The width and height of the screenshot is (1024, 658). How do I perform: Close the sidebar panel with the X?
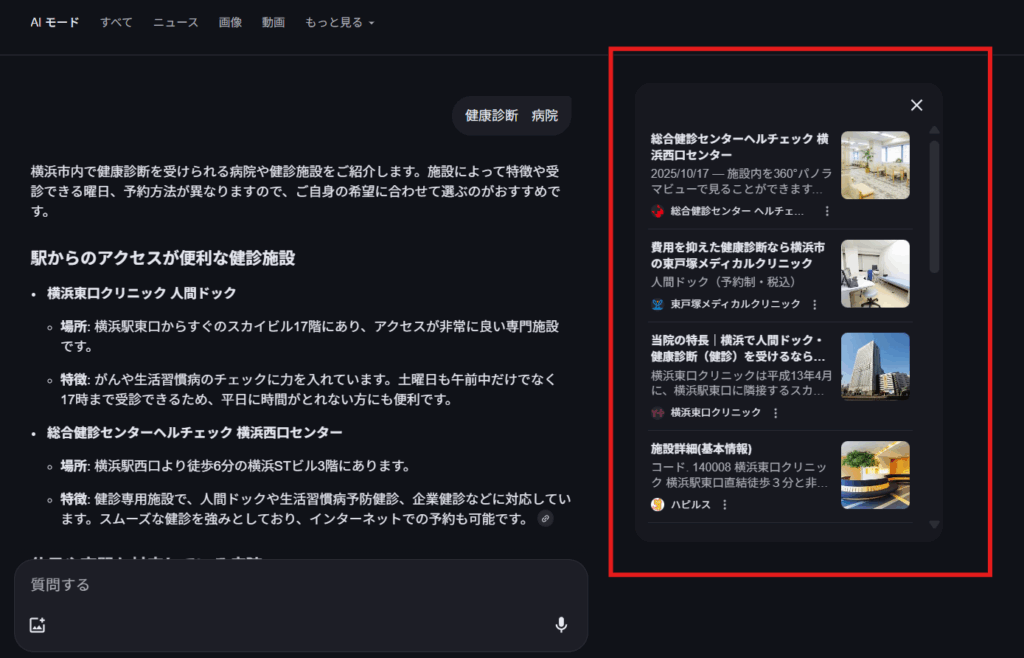[916, 104]
